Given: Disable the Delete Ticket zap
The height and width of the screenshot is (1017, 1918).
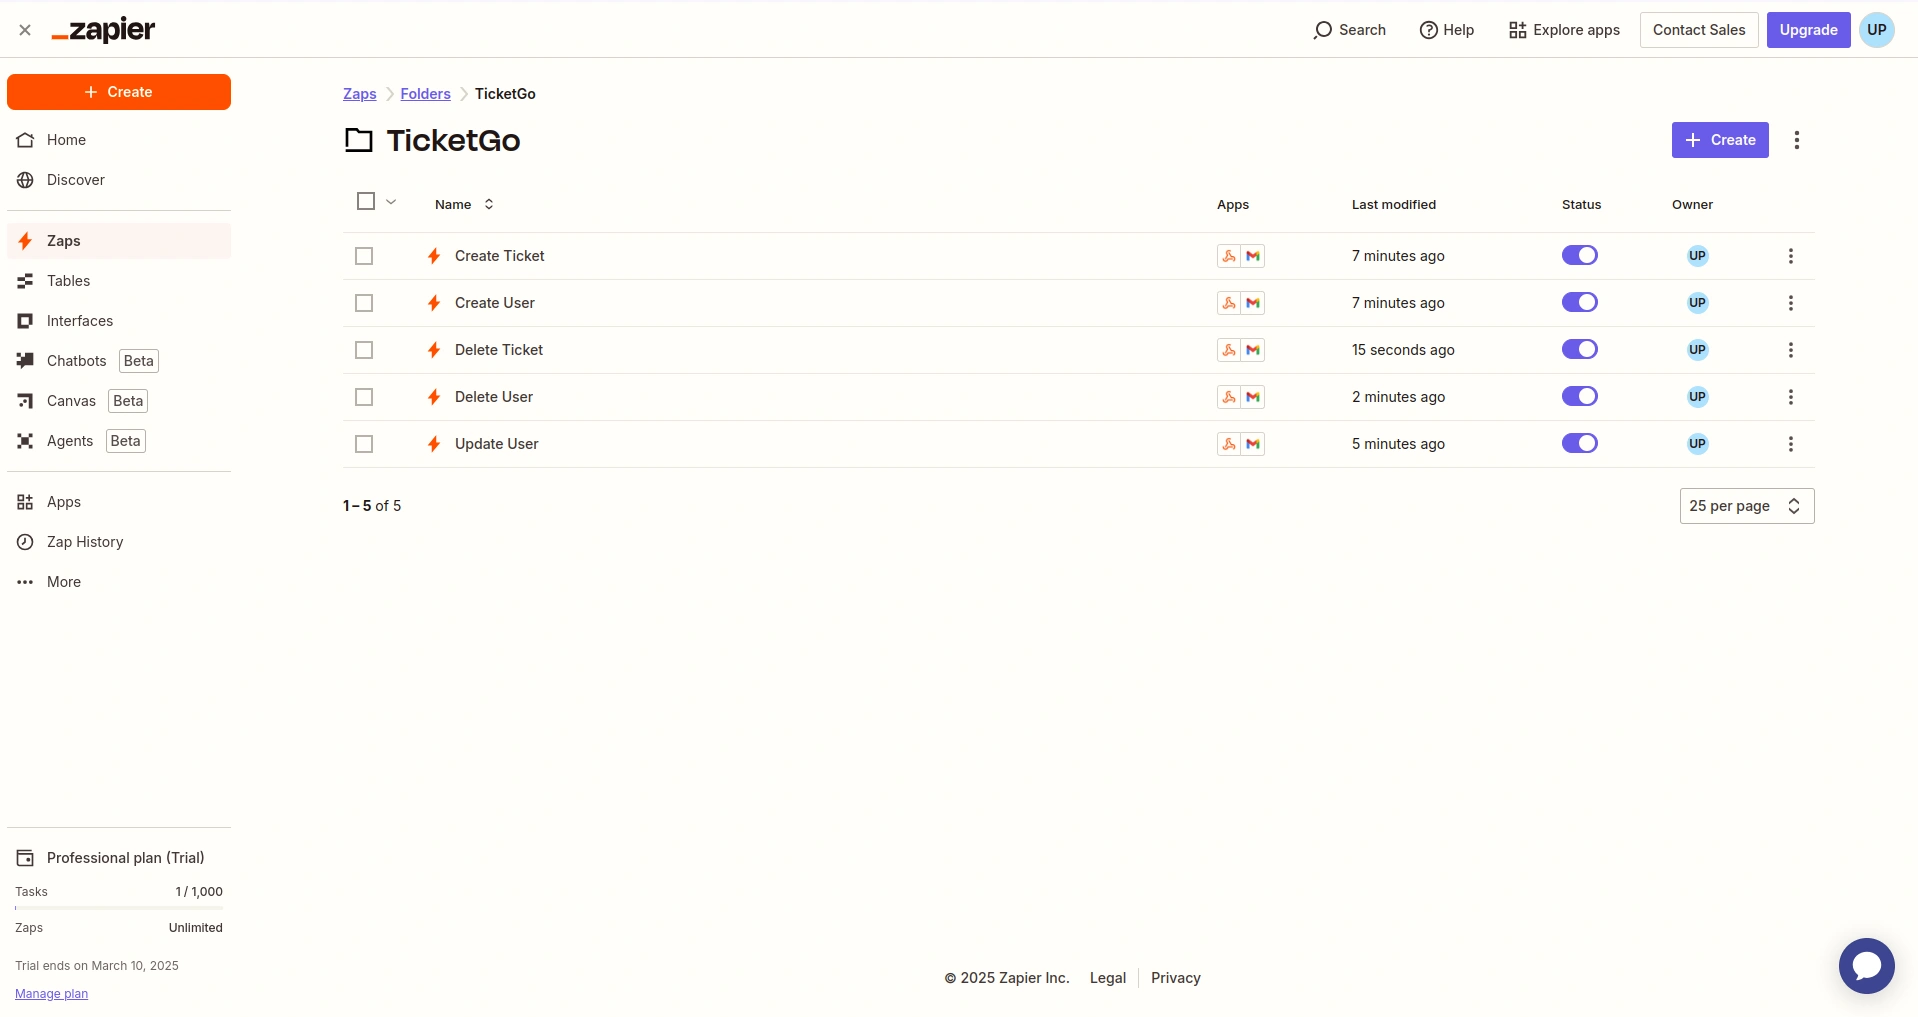Looking at the screenshot, I should click(1579, 349).
